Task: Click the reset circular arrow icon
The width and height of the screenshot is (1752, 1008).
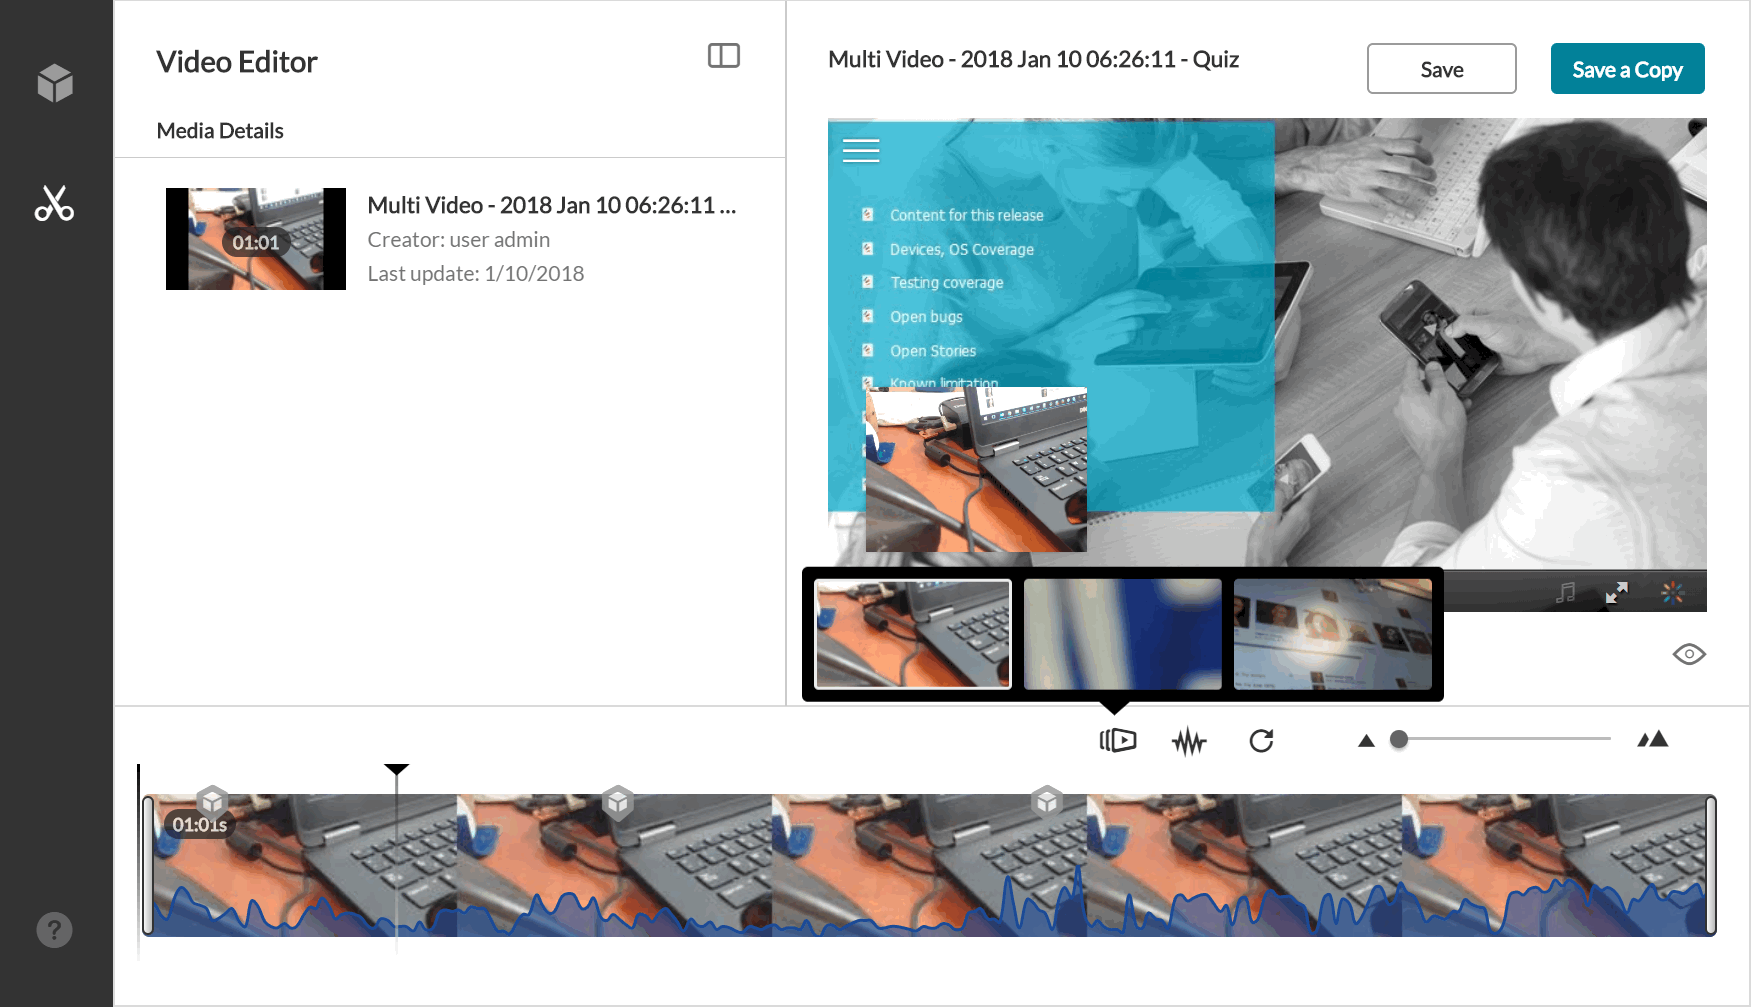Action: click(1262, 741)
